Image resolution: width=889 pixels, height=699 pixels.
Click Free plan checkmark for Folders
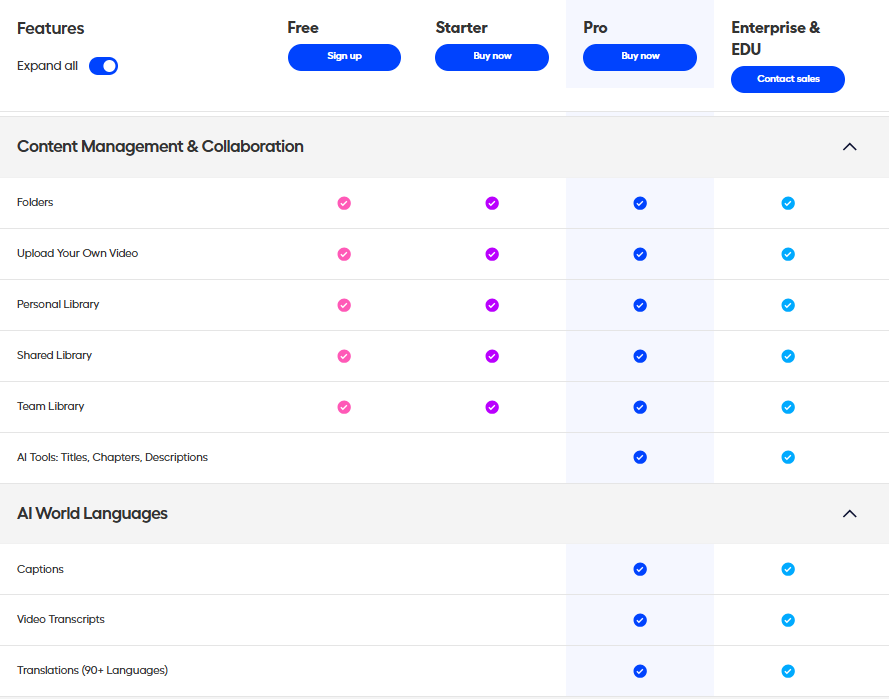[x=344, y=203]
